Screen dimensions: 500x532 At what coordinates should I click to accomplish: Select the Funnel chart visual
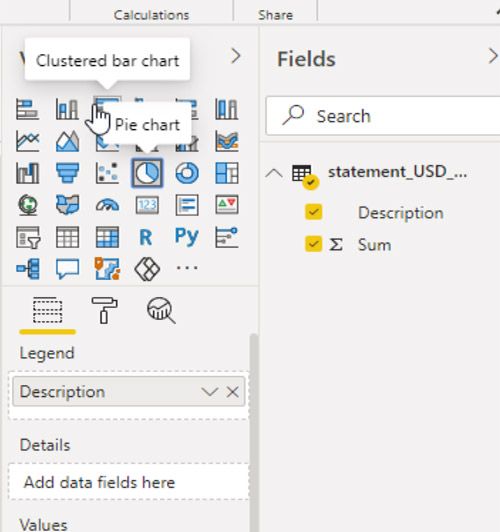click(x=68, y=173)
